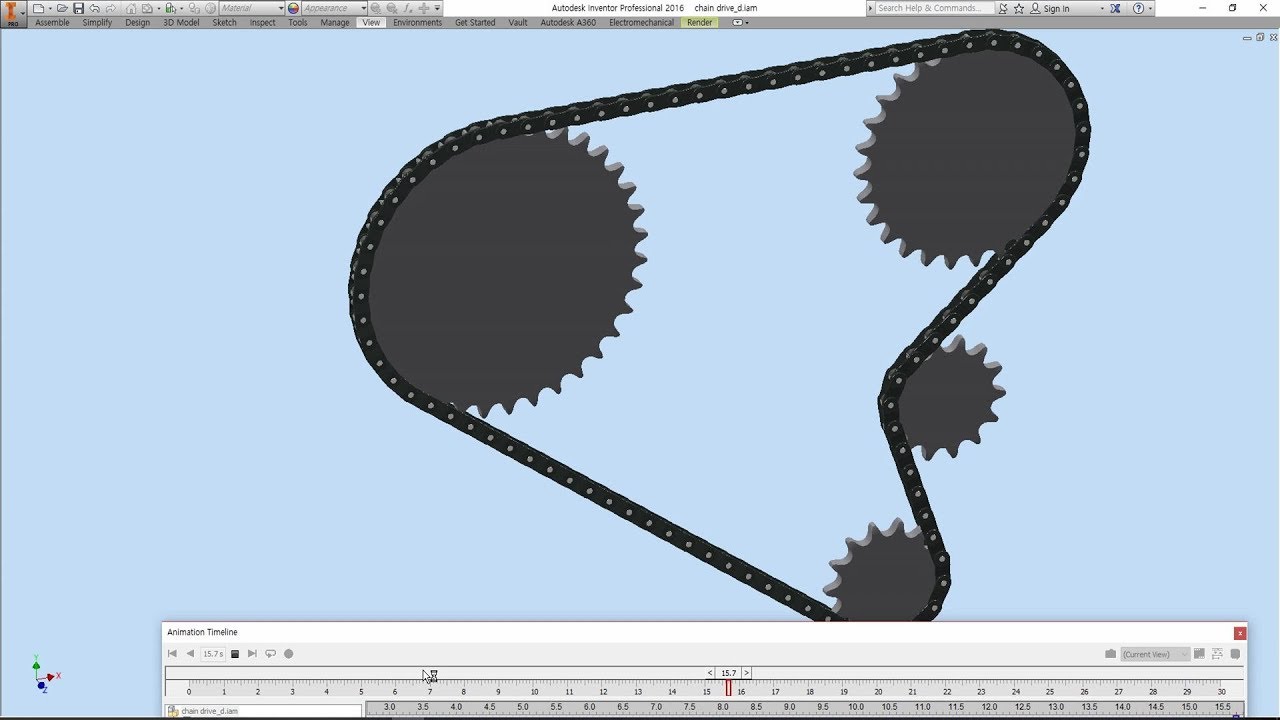Viewport: 1280px width, 720px height.
Task: Click the New file icon
Action: pyautogui.click(x=38, y=8)
